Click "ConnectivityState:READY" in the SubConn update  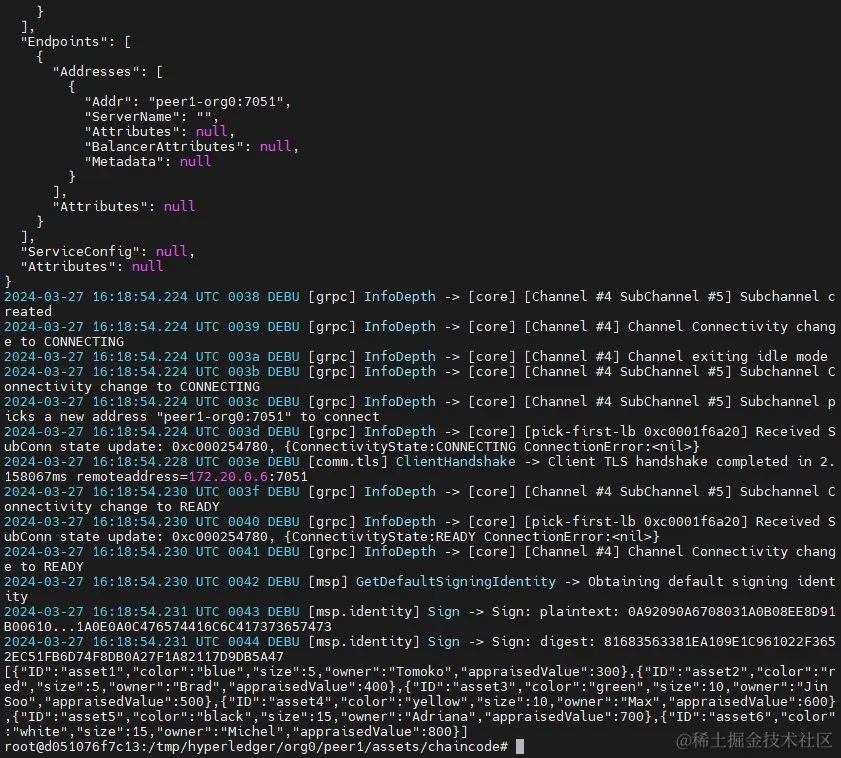coord(383,537)
